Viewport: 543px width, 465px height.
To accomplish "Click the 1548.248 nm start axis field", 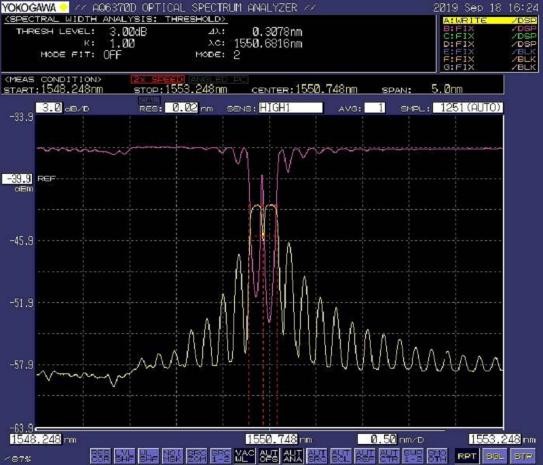I will (x=36, y=439).
